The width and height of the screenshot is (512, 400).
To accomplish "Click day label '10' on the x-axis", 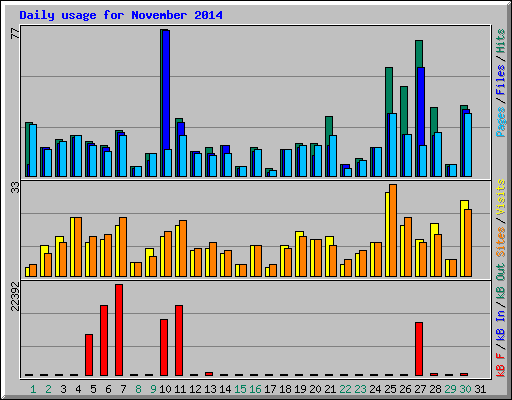I will pyautogui.click(x=165, y=389).
